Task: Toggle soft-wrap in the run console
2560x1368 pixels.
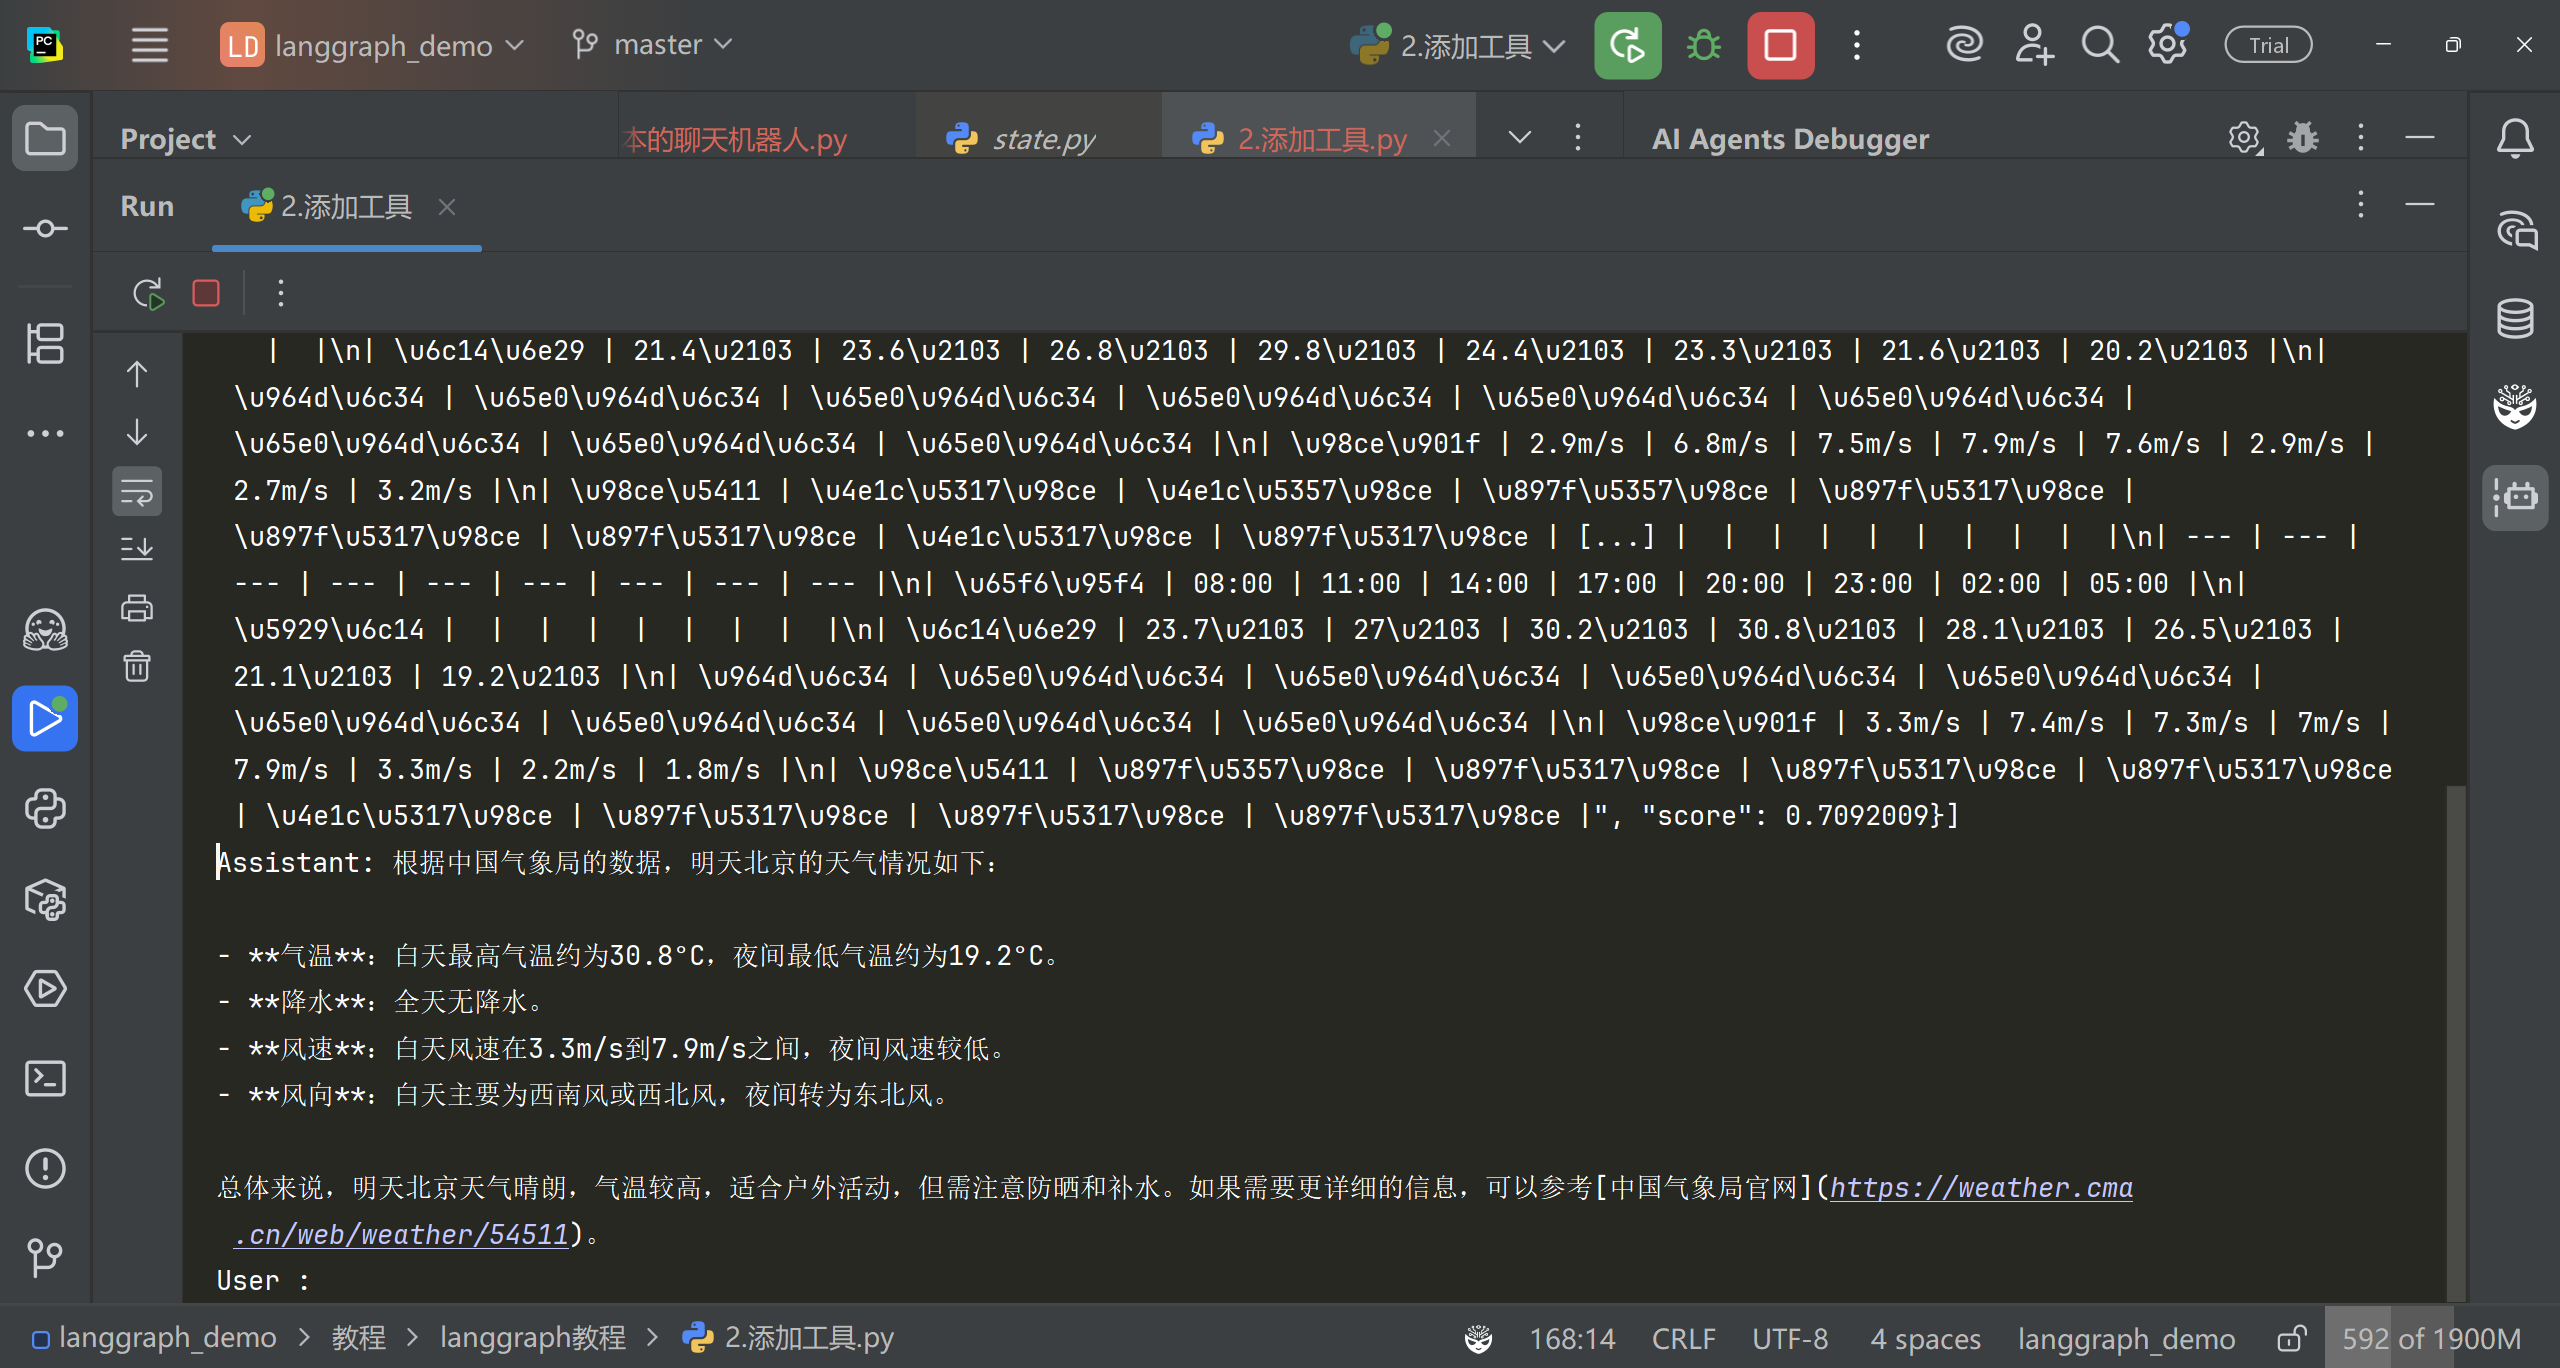Action: click(137, 490)
